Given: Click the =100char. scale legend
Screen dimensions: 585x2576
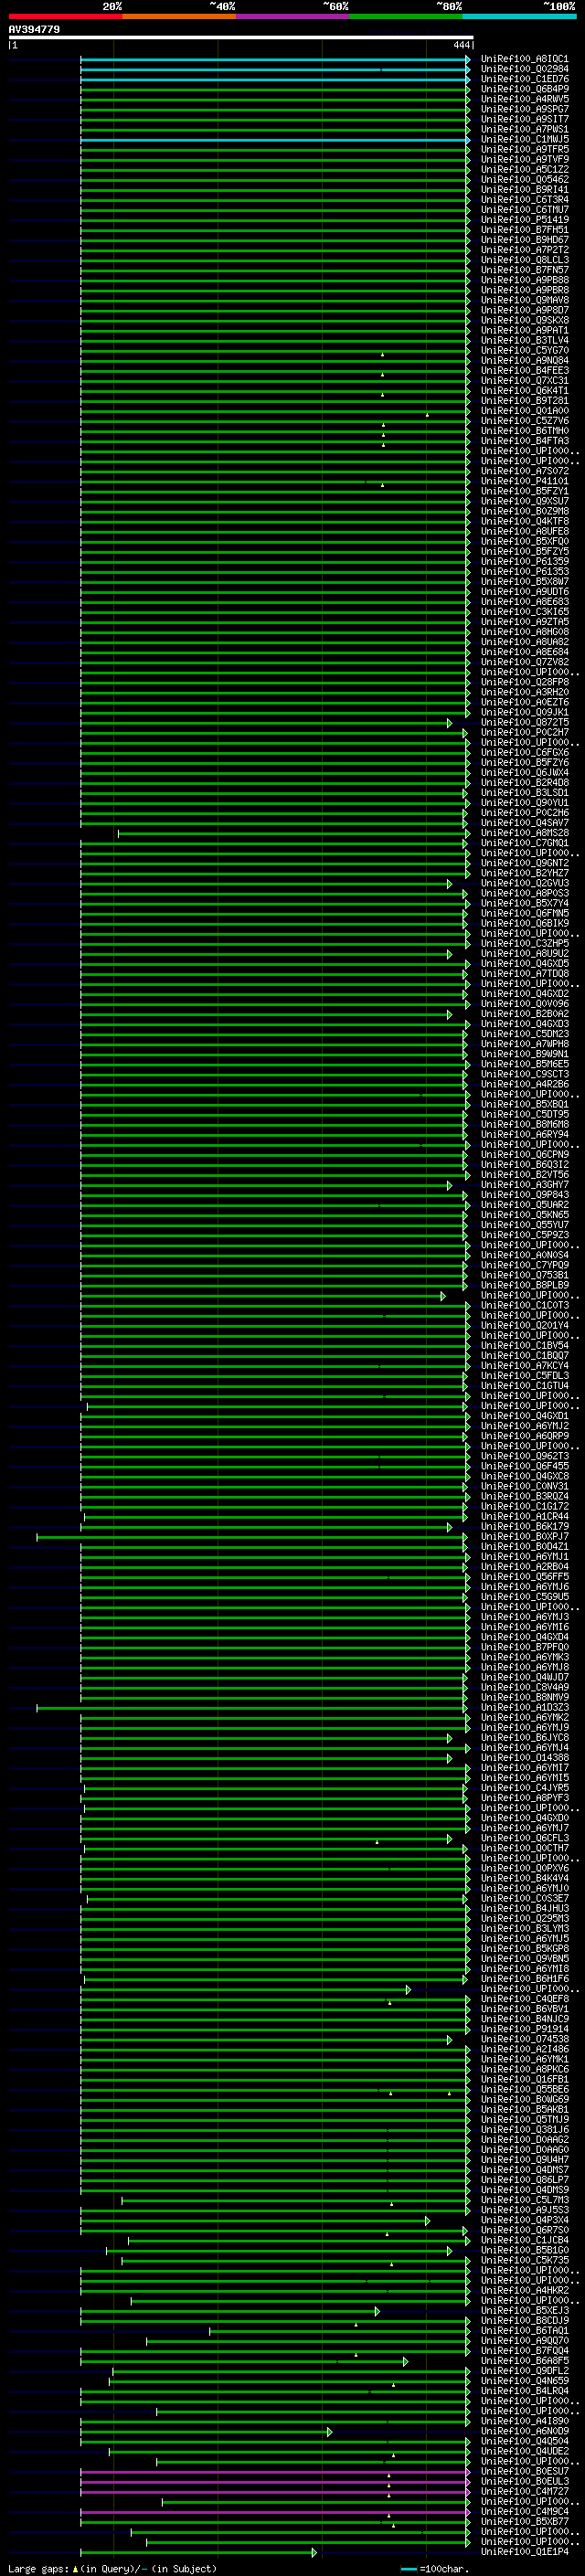Looking at the screenshot, I should pos(434,2569).
